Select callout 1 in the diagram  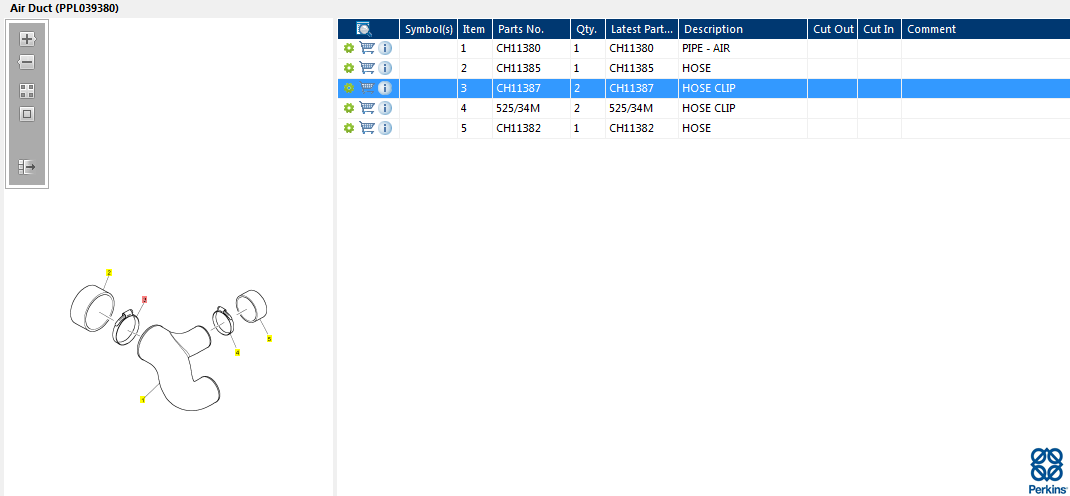(143, 400)
